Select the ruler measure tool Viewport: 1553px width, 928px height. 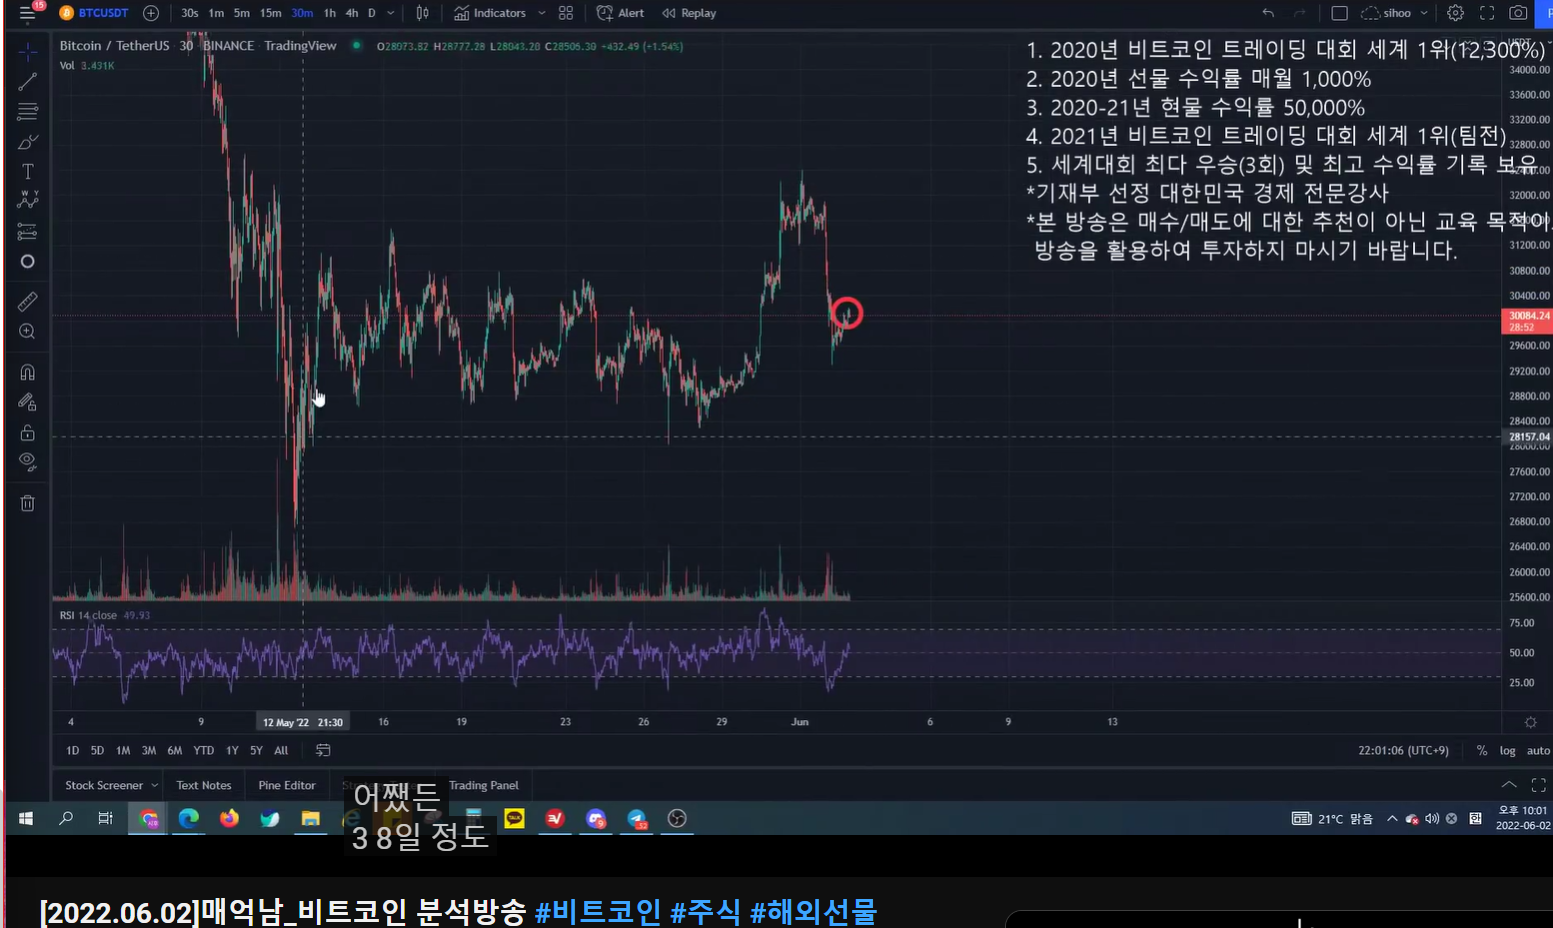click(28, 301)
